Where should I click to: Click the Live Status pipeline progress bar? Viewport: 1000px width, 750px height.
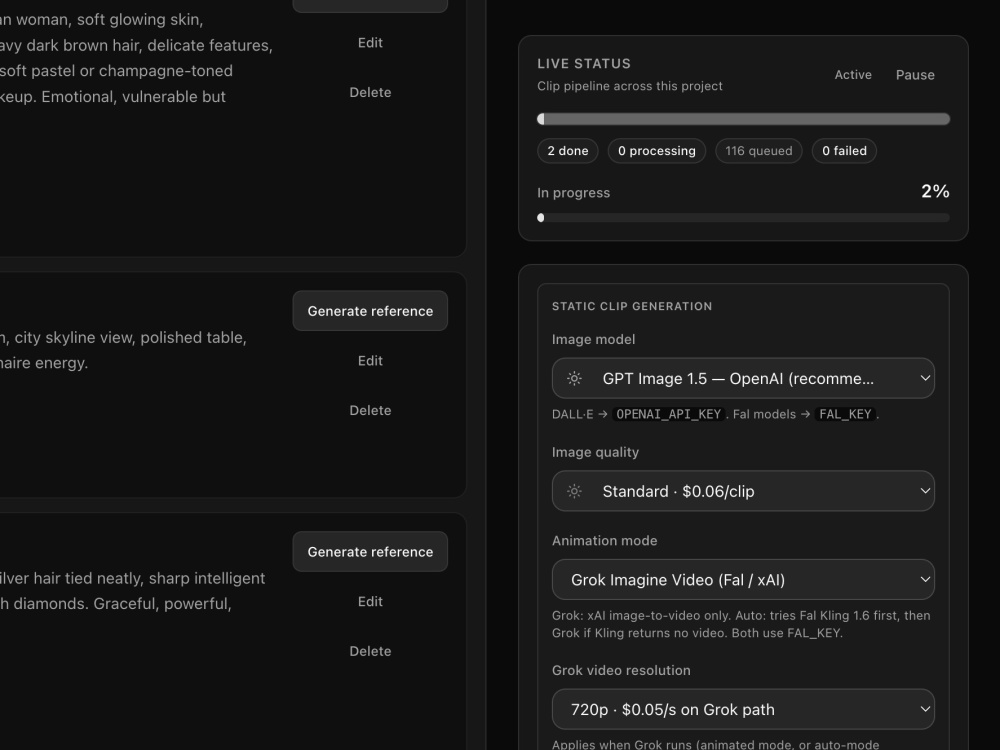coord(744,119)
